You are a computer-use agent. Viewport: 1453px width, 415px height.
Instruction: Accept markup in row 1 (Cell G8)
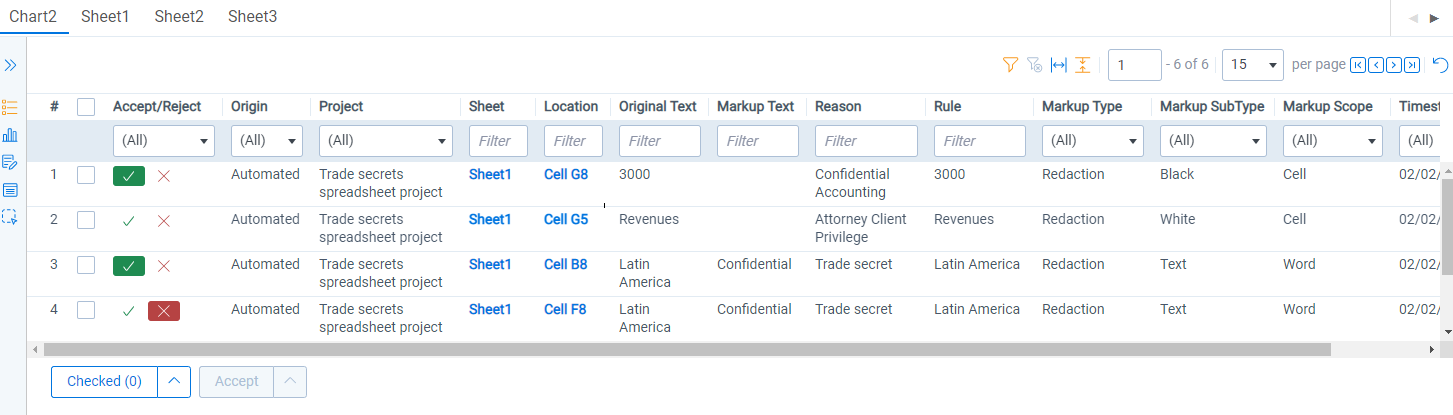tap(129, 176)
